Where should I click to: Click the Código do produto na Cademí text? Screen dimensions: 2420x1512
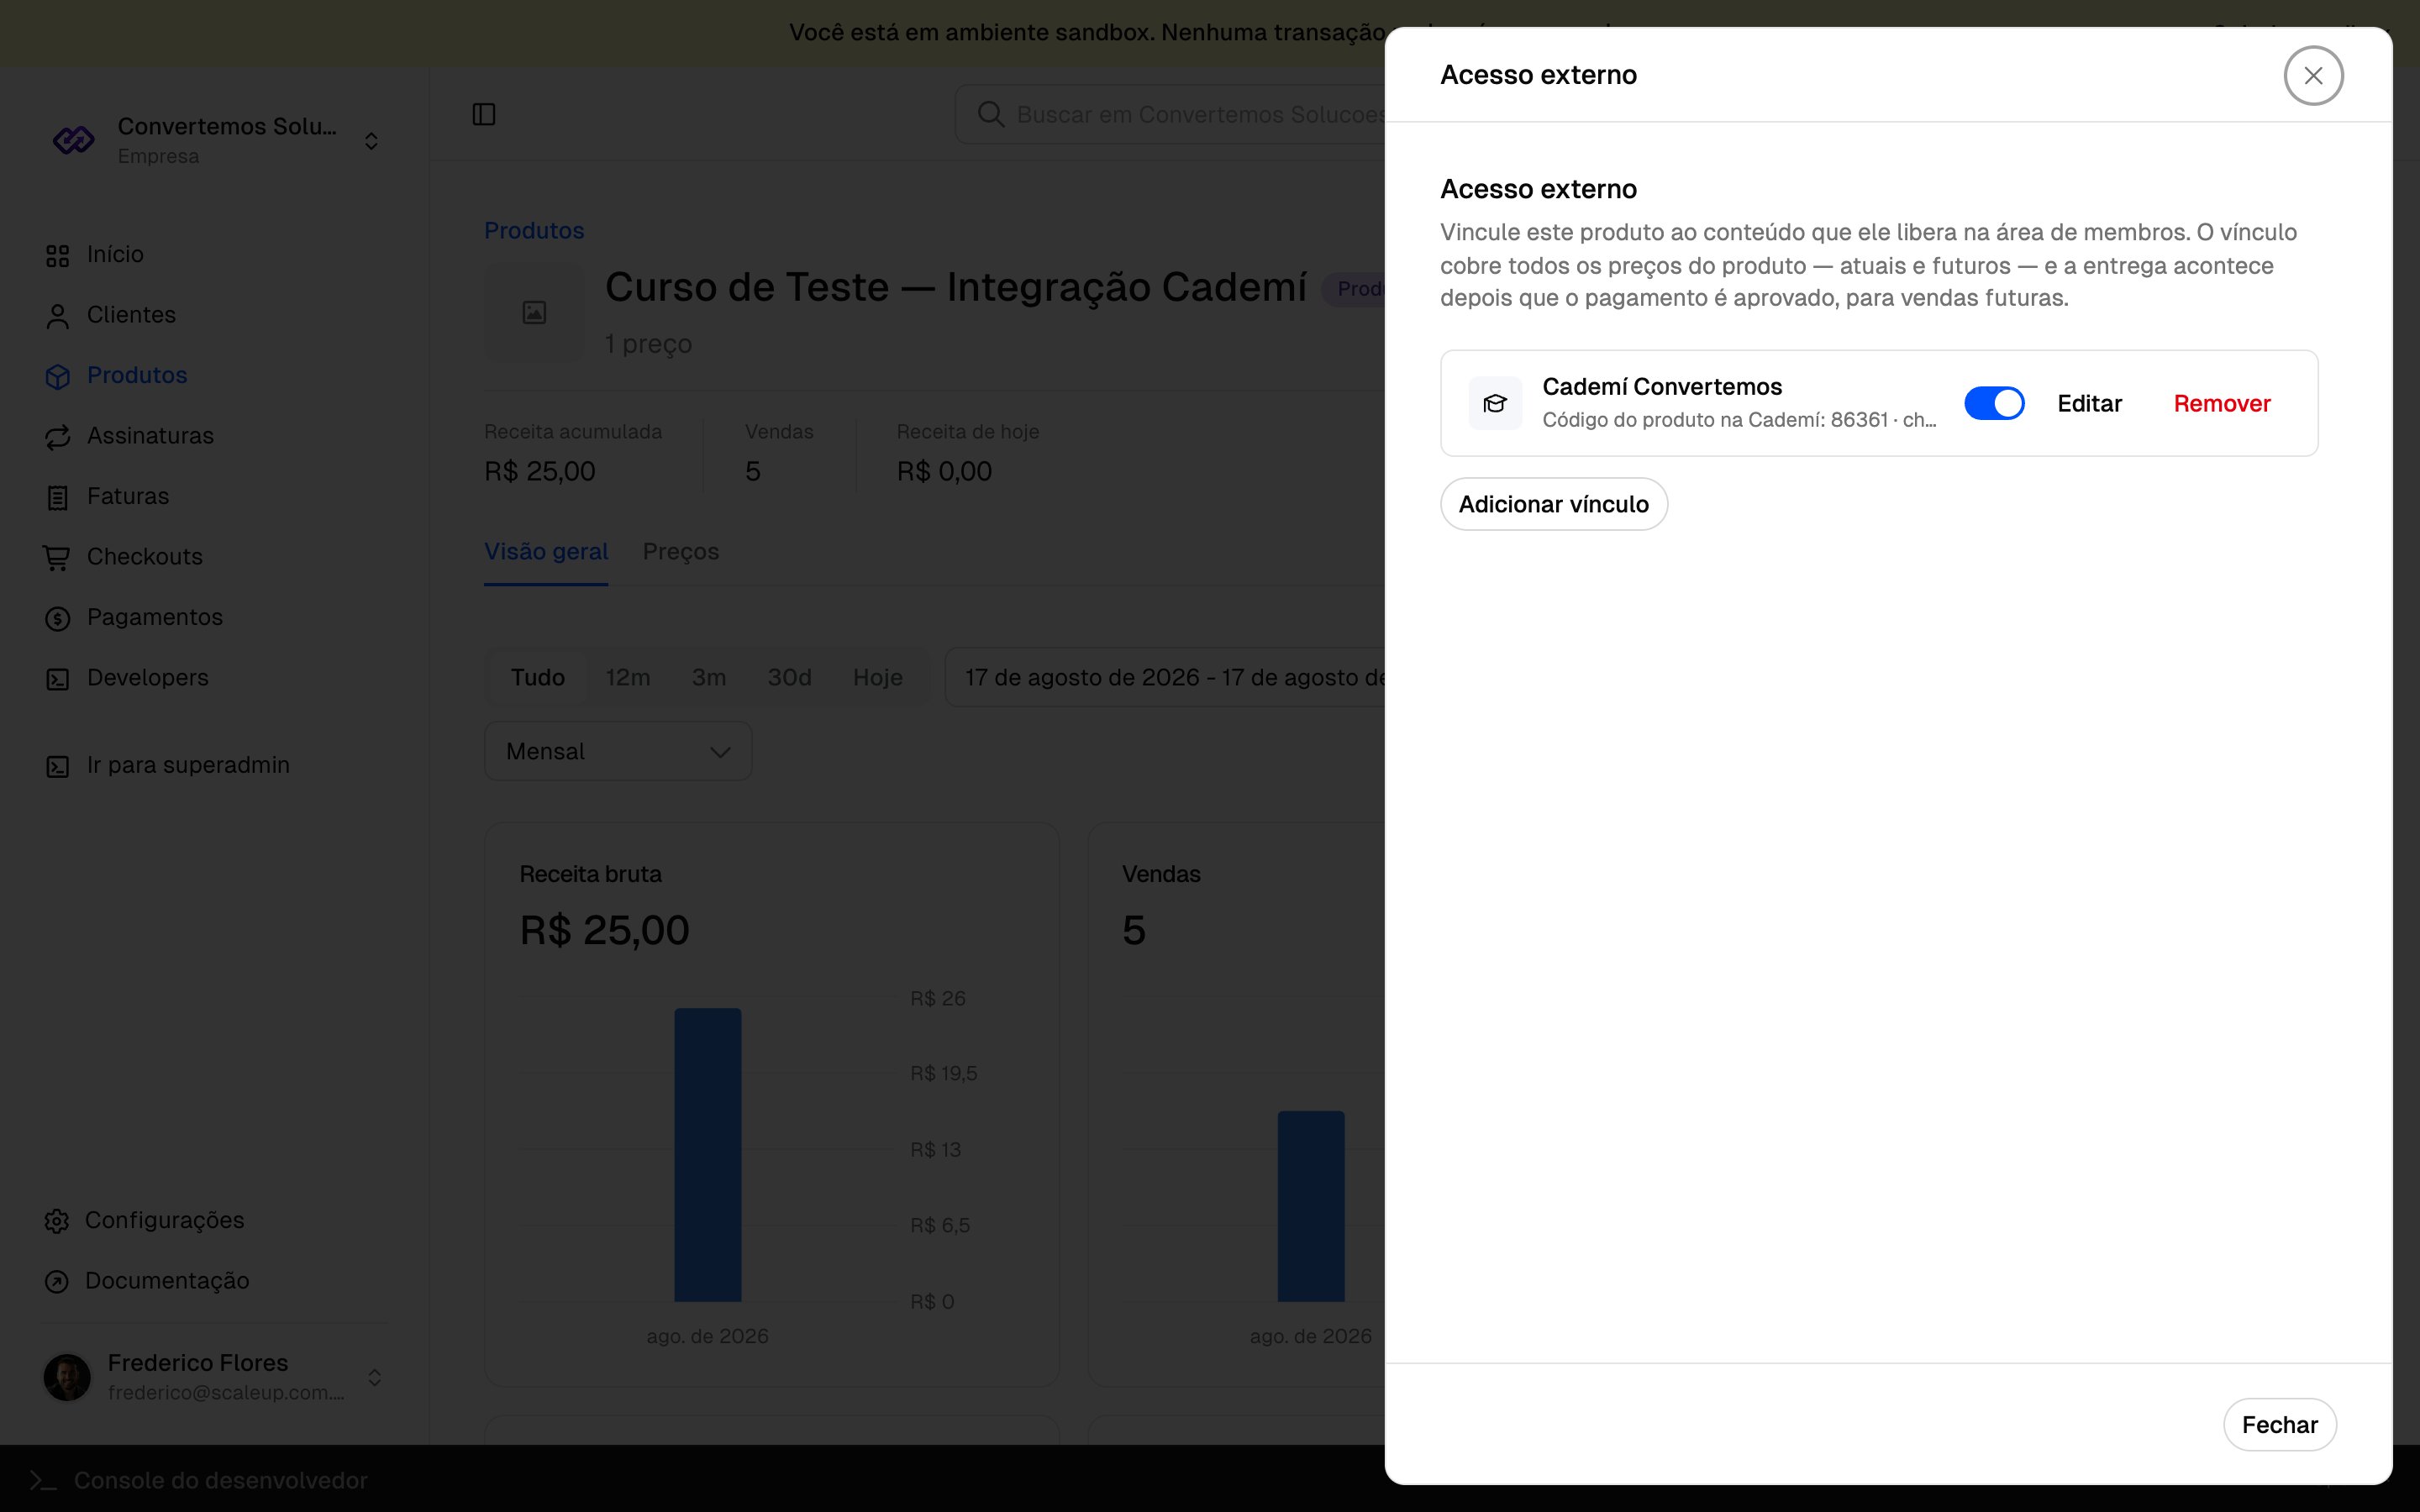coord(1739,420)
